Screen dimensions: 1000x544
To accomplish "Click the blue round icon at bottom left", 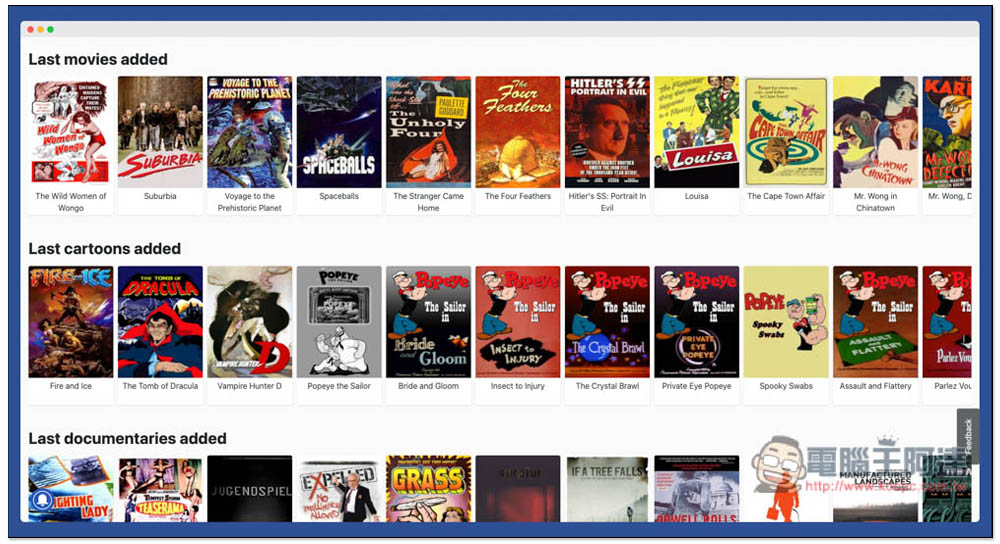I will 42,499.
